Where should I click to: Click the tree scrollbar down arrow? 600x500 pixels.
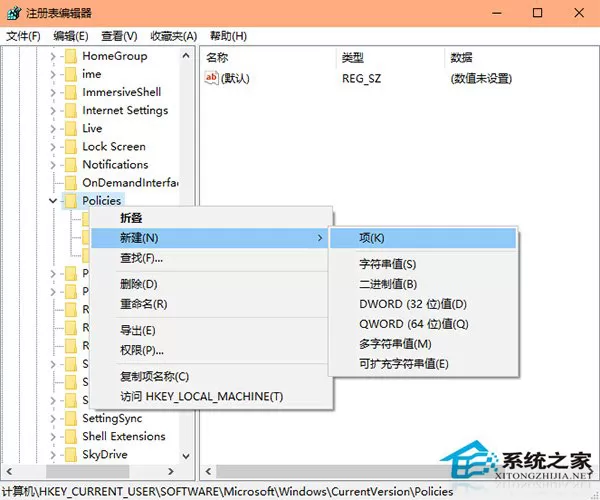[x=186, y=456]
